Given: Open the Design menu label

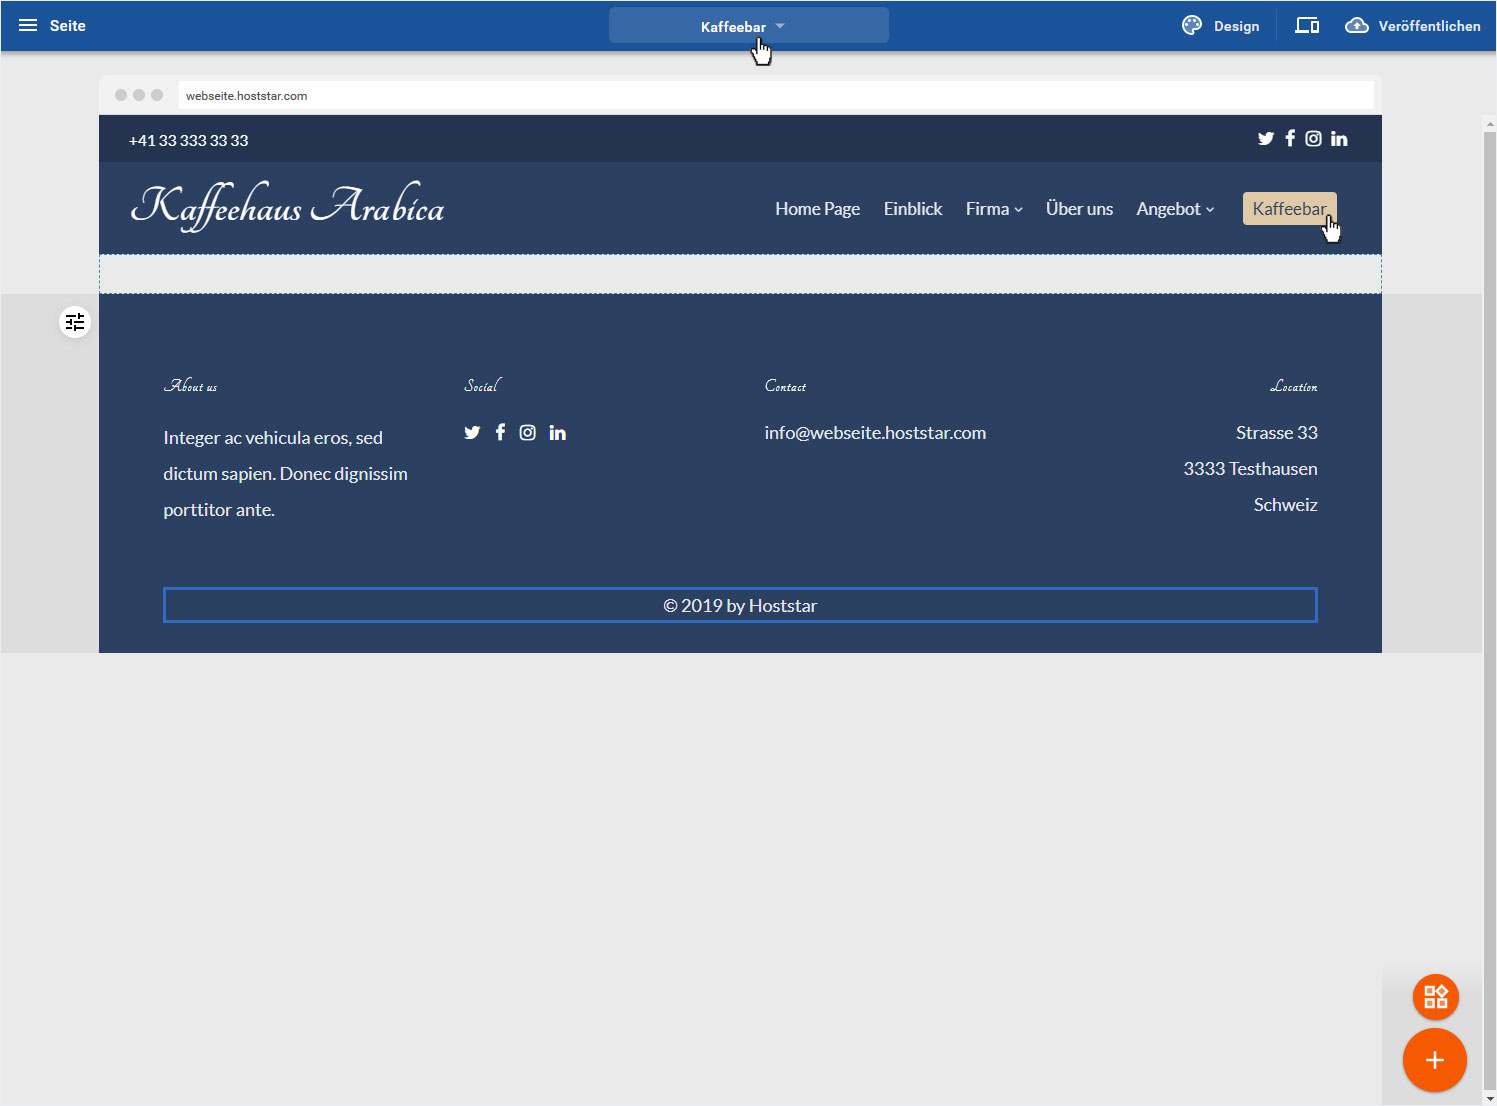Looking at the screenshot, I should pos(1236,26).
